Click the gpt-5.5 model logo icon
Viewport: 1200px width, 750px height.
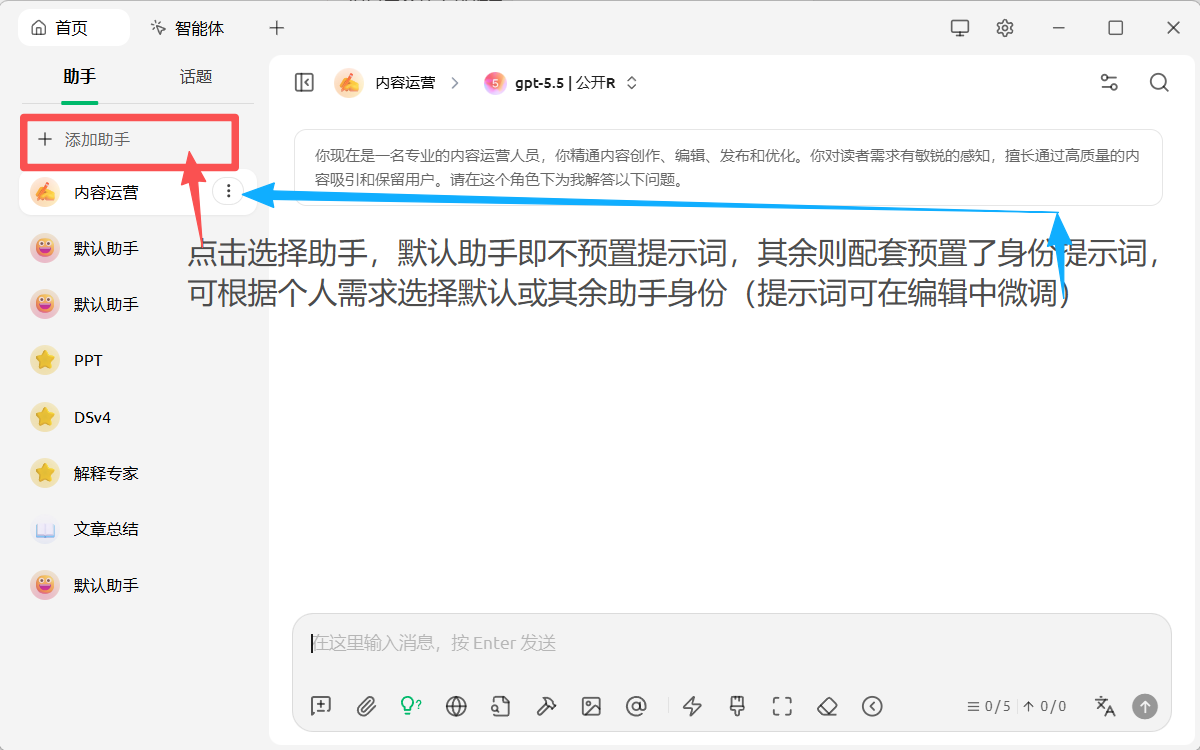click(x=495, y=83)
